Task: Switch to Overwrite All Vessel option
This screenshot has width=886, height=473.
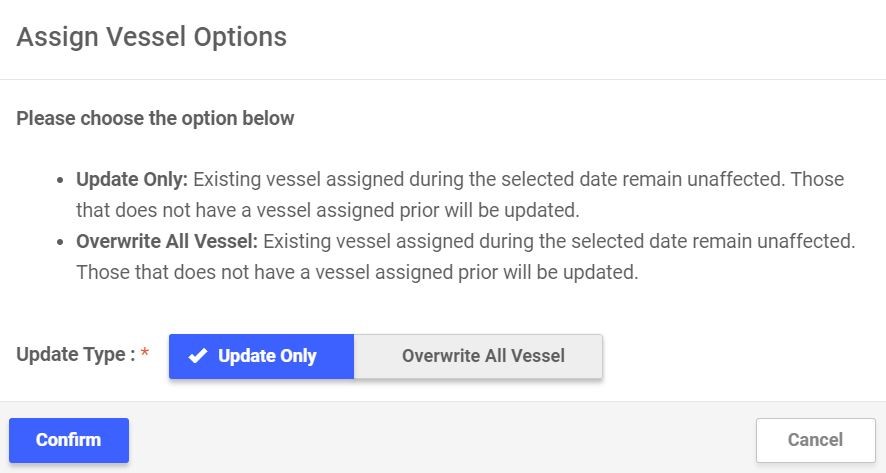Action: [482, 356]
